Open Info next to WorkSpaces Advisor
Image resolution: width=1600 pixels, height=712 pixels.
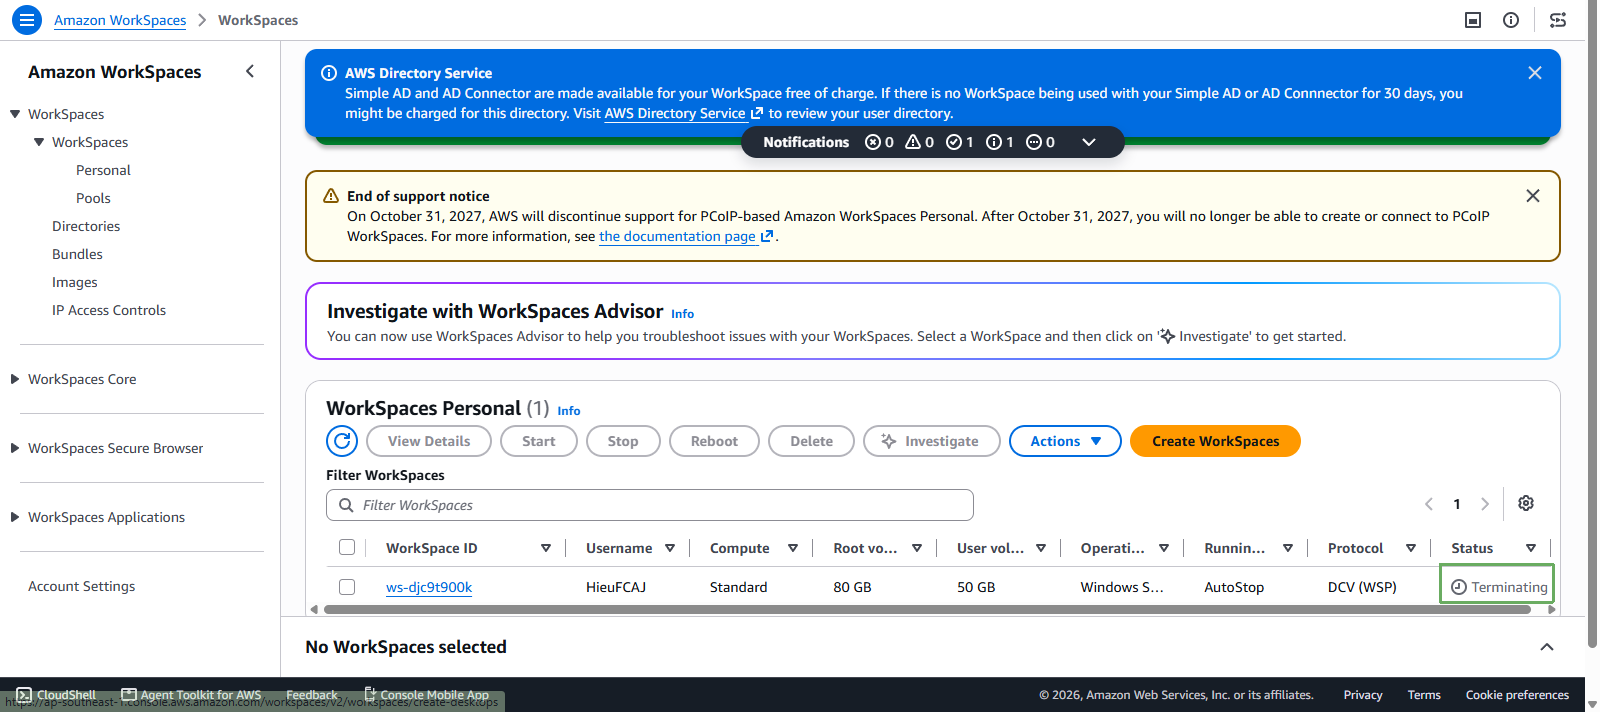pyautogui.click(x=682, y=314)
